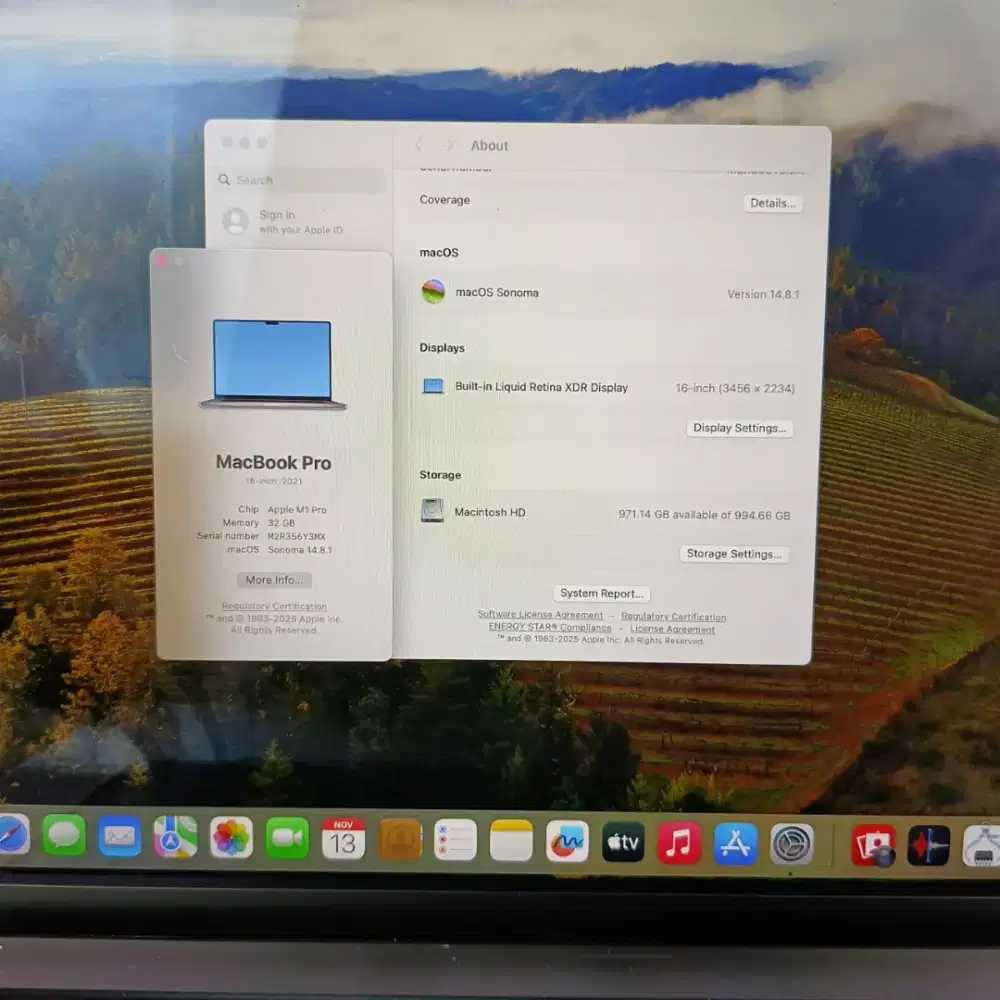1000x1000 pixels.
Task: Open Messages from the Dock
Action: 66,840
